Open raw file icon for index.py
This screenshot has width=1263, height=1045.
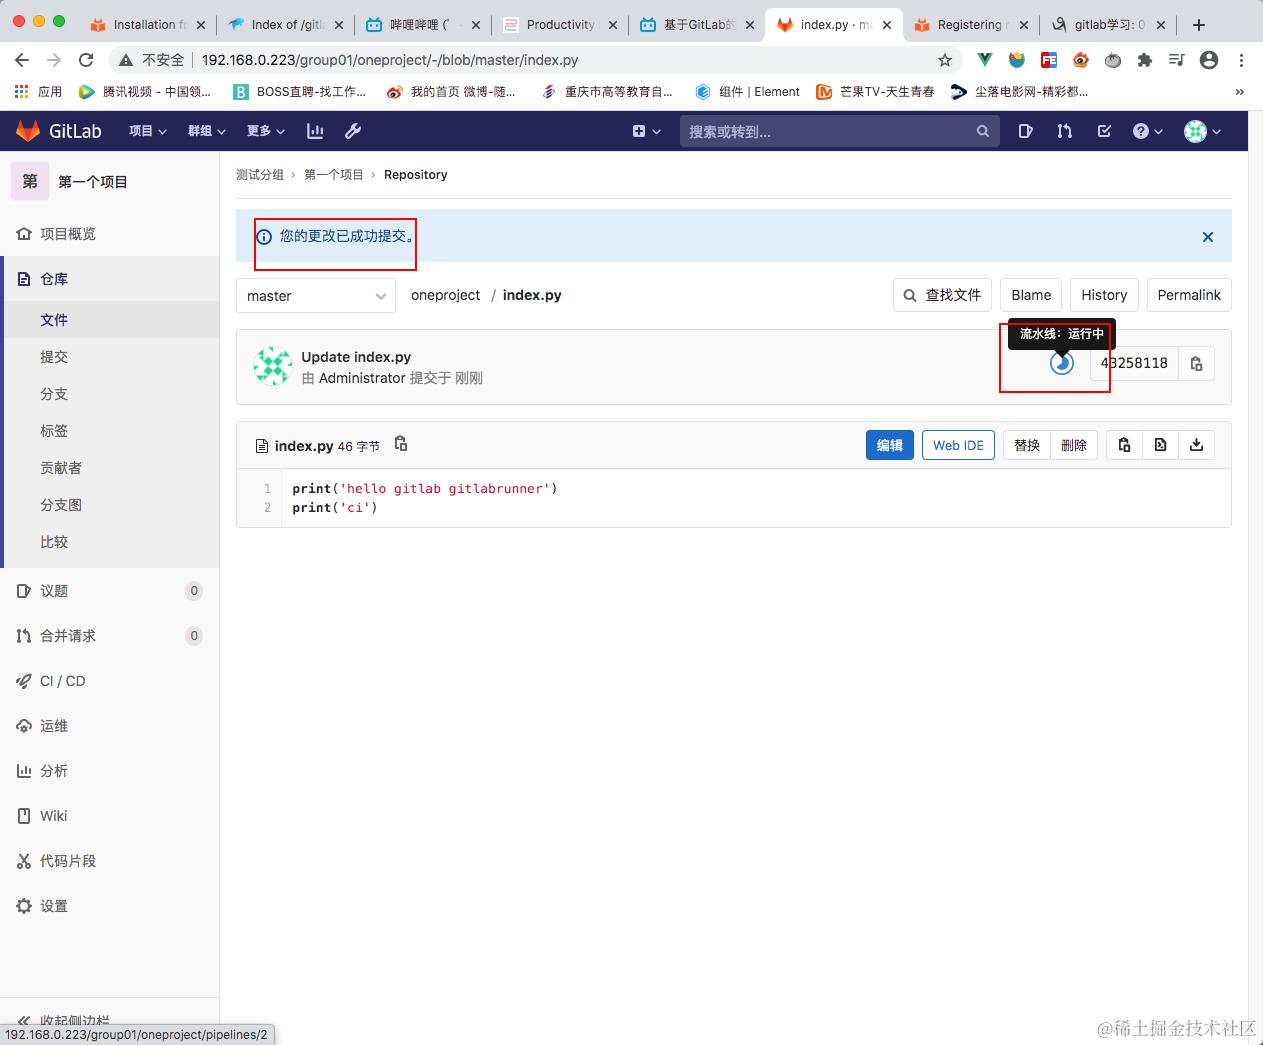pos(1160,445)
